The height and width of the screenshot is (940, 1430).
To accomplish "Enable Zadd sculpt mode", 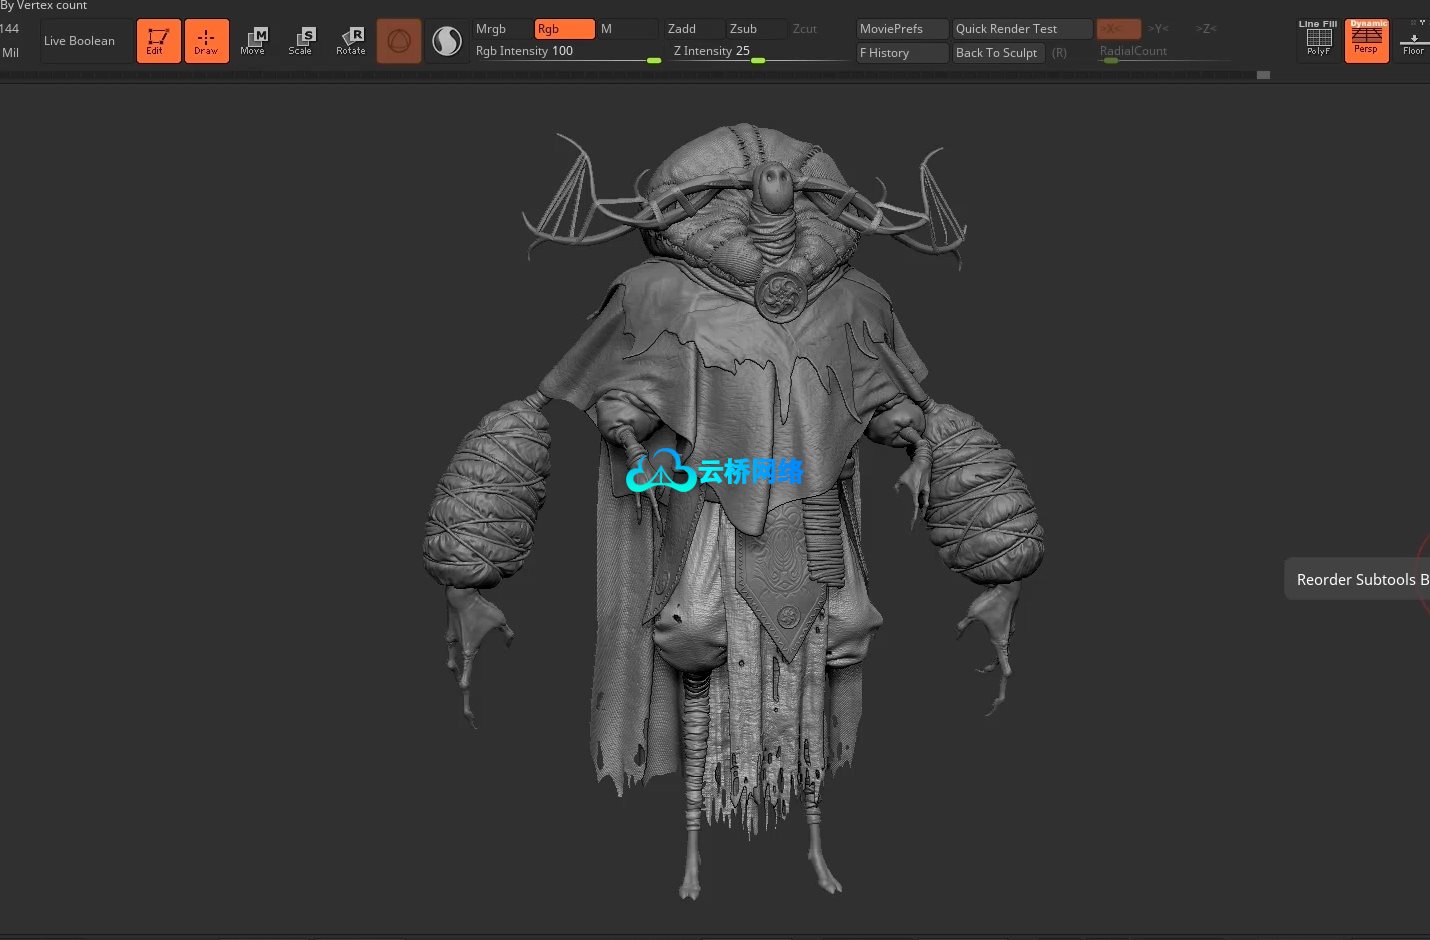I will (x=694, y=29).
